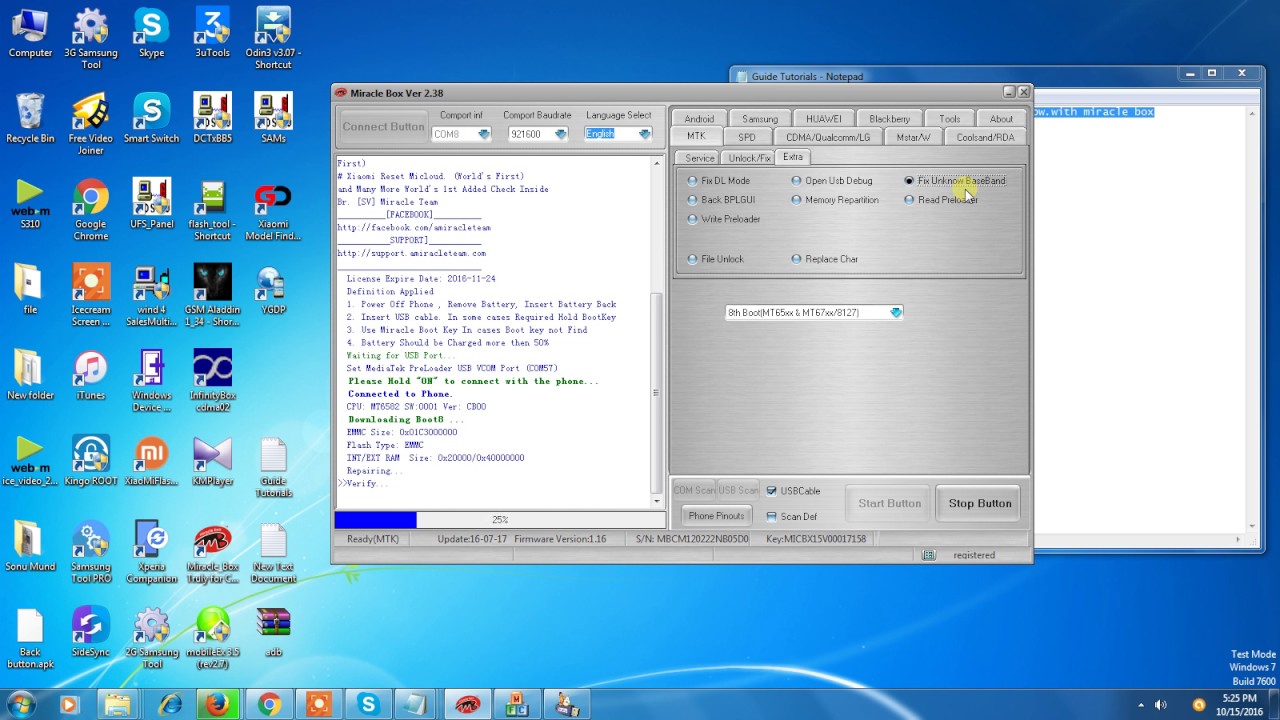
Task: Open the UFS_Panel desktop icon
Action: click(x=152, y=204)
